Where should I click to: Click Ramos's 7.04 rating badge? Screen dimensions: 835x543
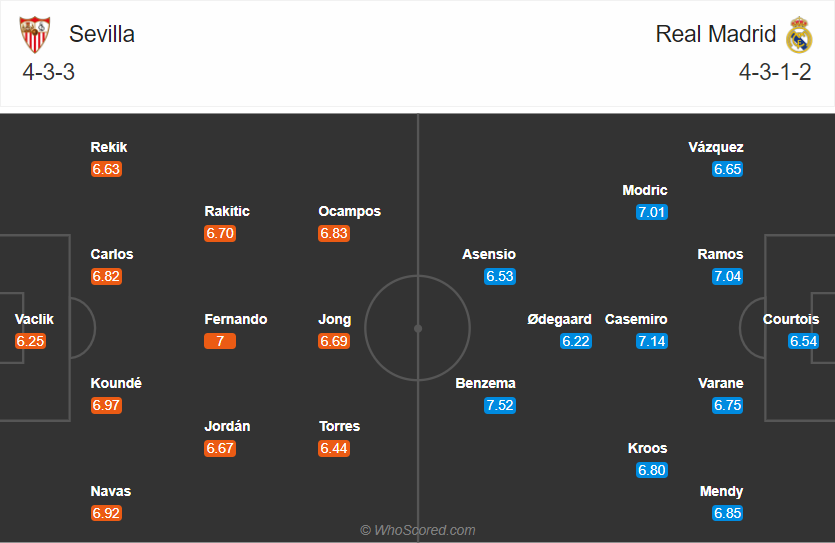pos(728,277)
